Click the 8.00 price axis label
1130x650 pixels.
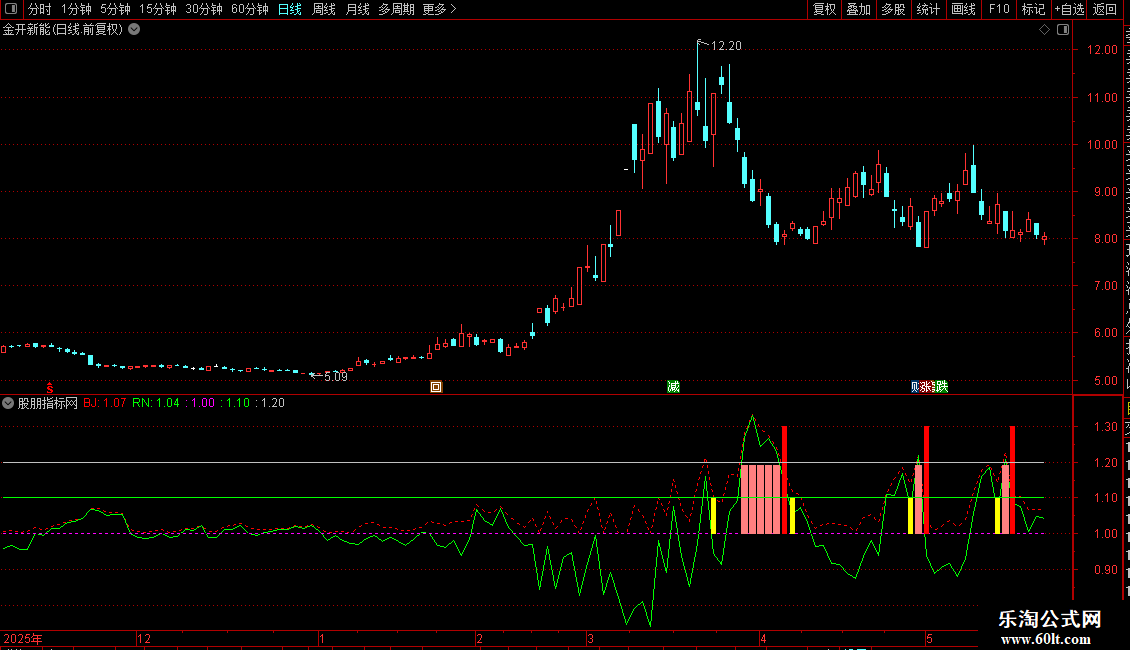coord(1105,239)
